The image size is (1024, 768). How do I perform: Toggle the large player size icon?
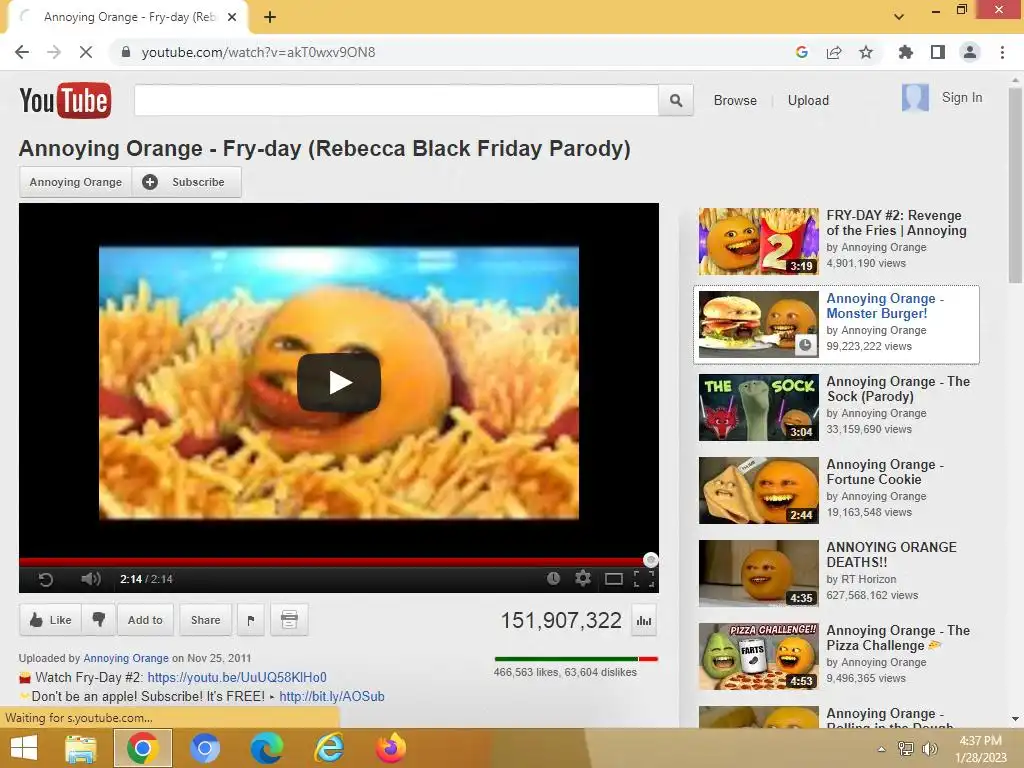pyautogui.click(x=613, y=579)
